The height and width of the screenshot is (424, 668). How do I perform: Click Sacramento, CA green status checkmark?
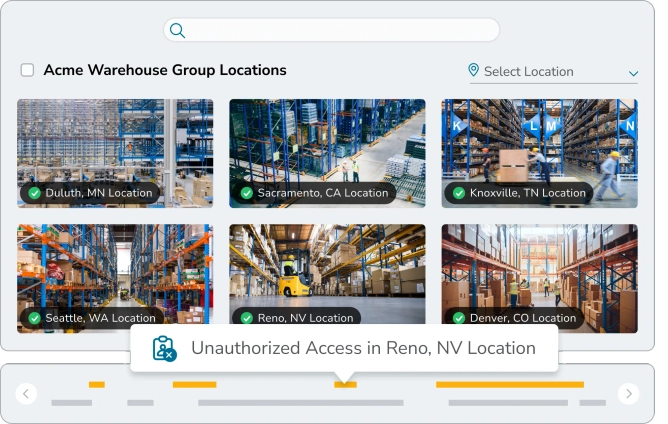point(246,193)
